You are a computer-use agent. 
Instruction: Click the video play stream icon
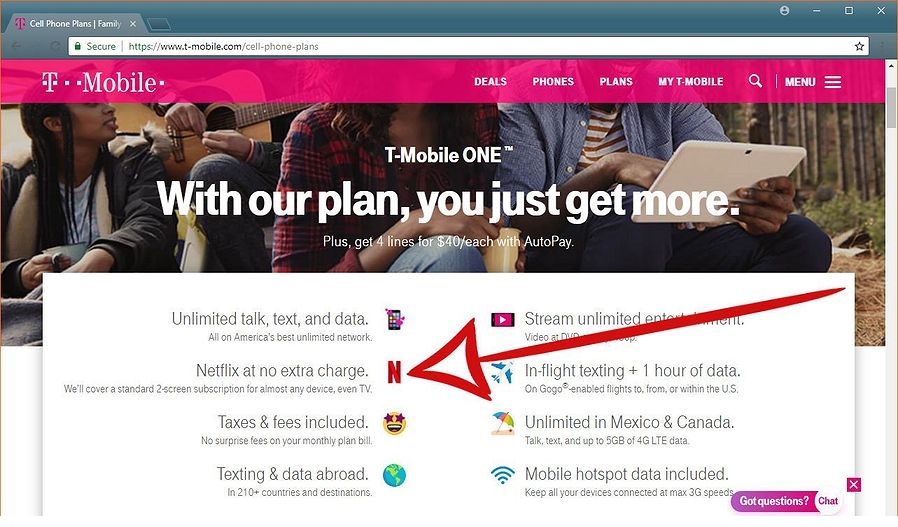[502, 320]
